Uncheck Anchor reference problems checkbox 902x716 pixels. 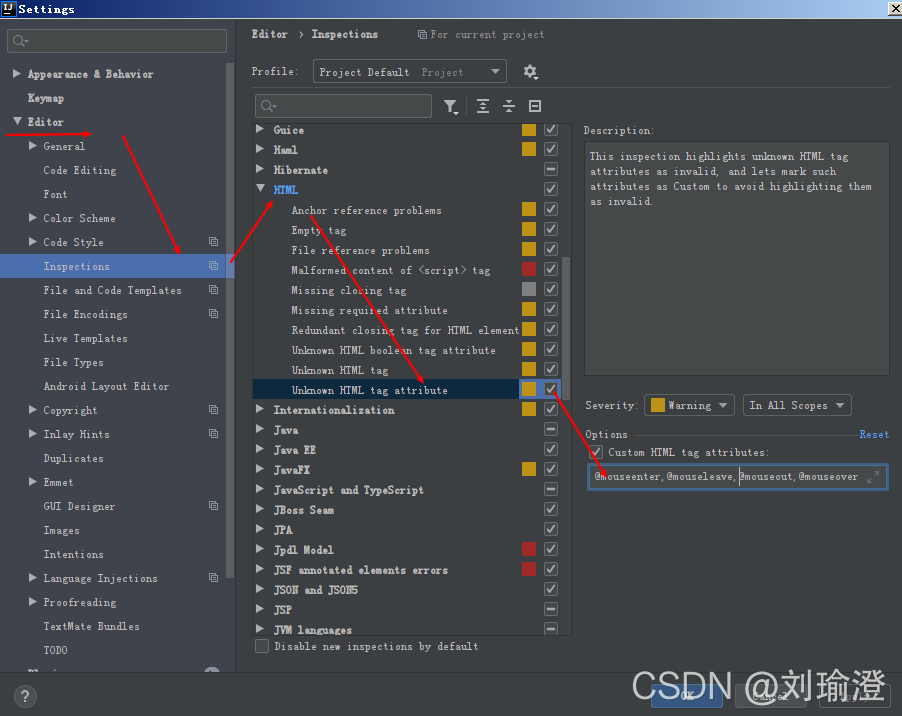pyautogui.click(x=551, y=209)
